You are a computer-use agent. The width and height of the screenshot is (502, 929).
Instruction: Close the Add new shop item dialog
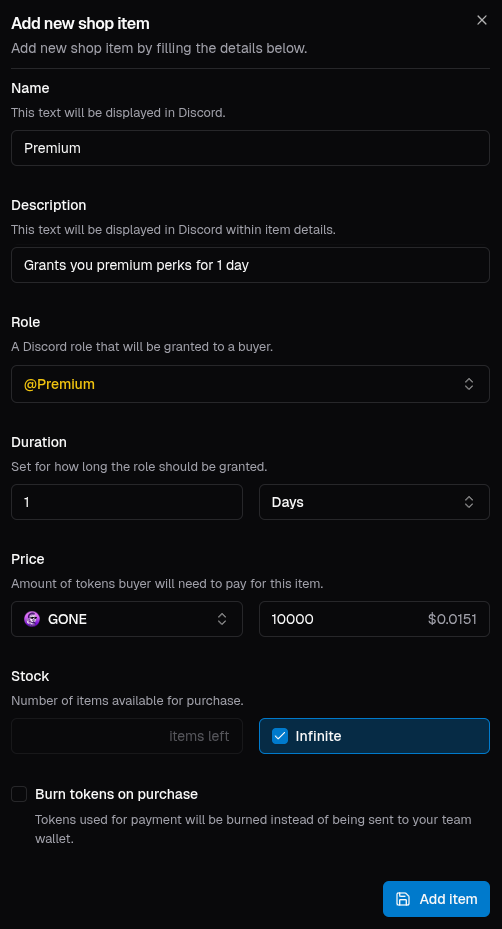(482, 20)
